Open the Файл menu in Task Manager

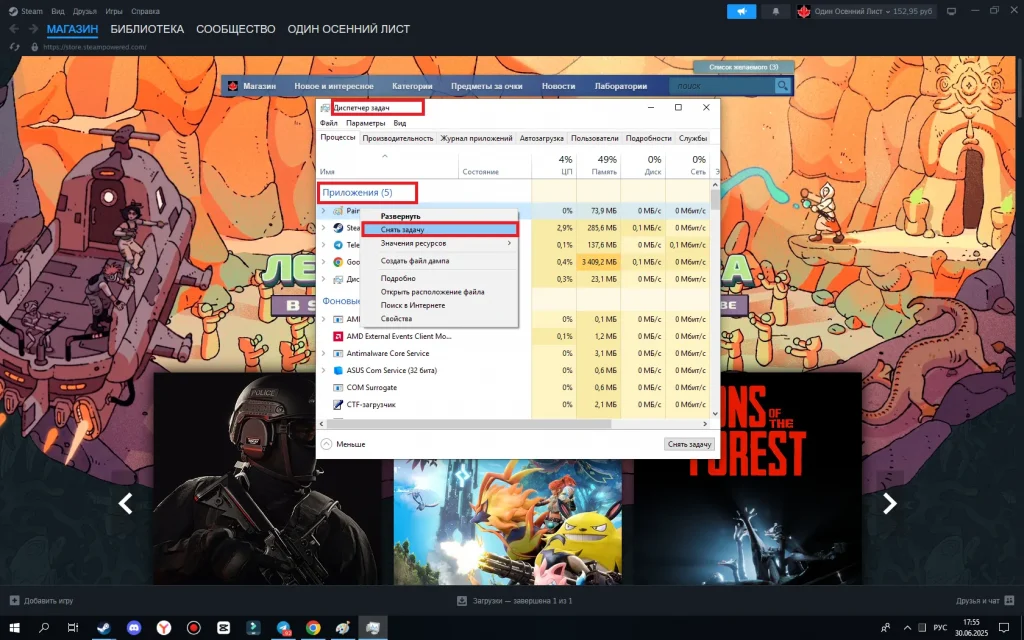click(x=328, y=123)
